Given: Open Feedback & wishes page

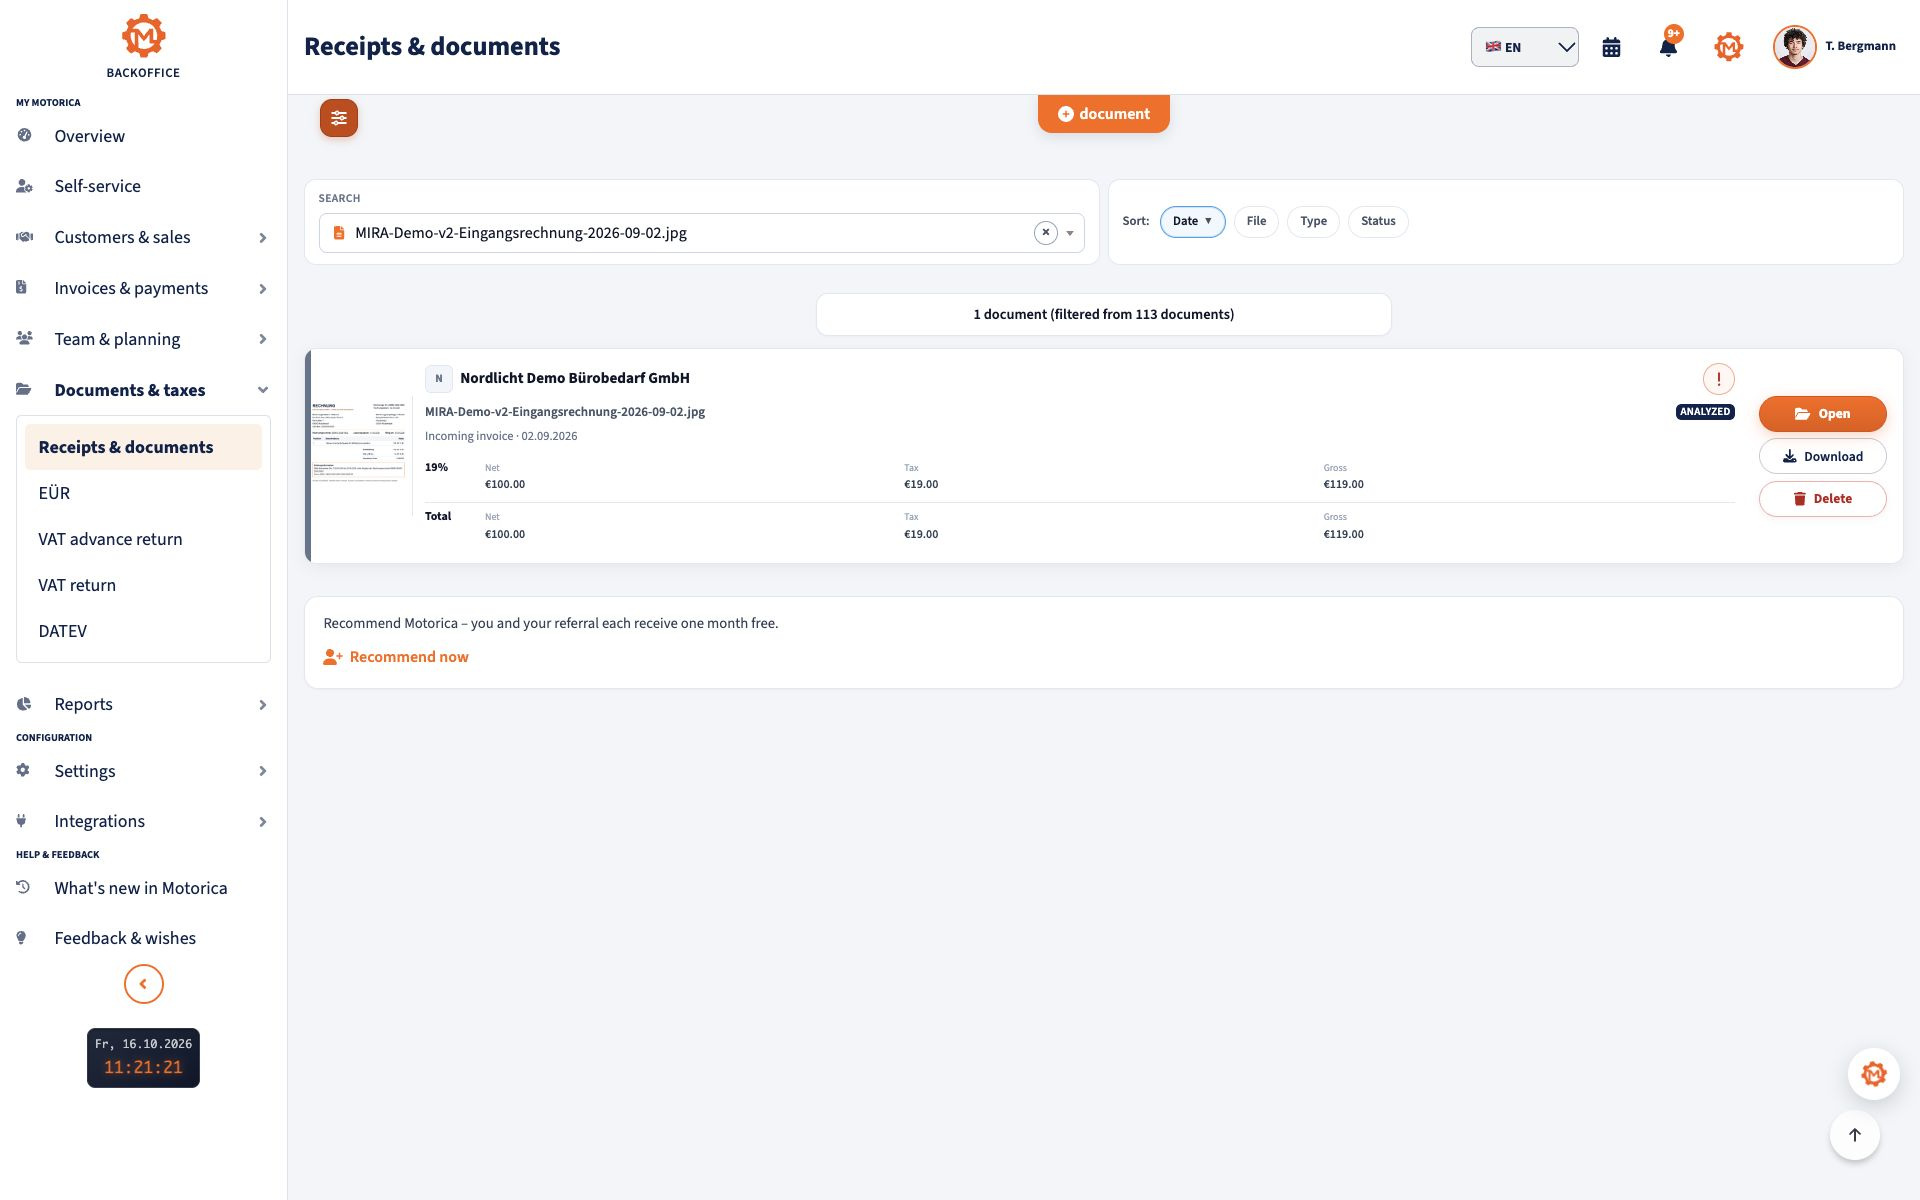Looking at the screenshot, I should [x=125, y=938].
